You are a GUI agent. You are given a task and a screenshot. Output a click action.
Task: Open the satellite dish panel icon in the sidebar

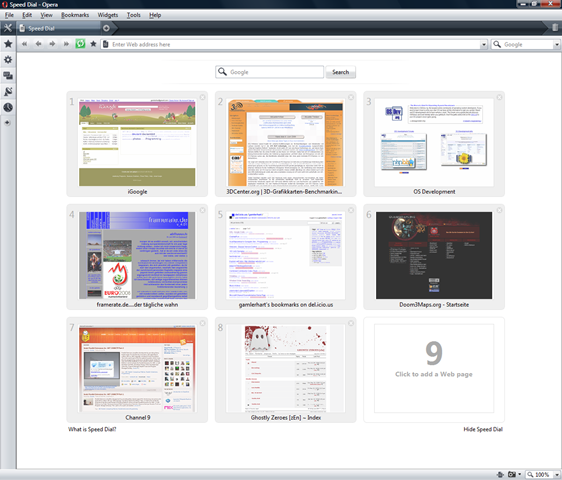[8, 91]
